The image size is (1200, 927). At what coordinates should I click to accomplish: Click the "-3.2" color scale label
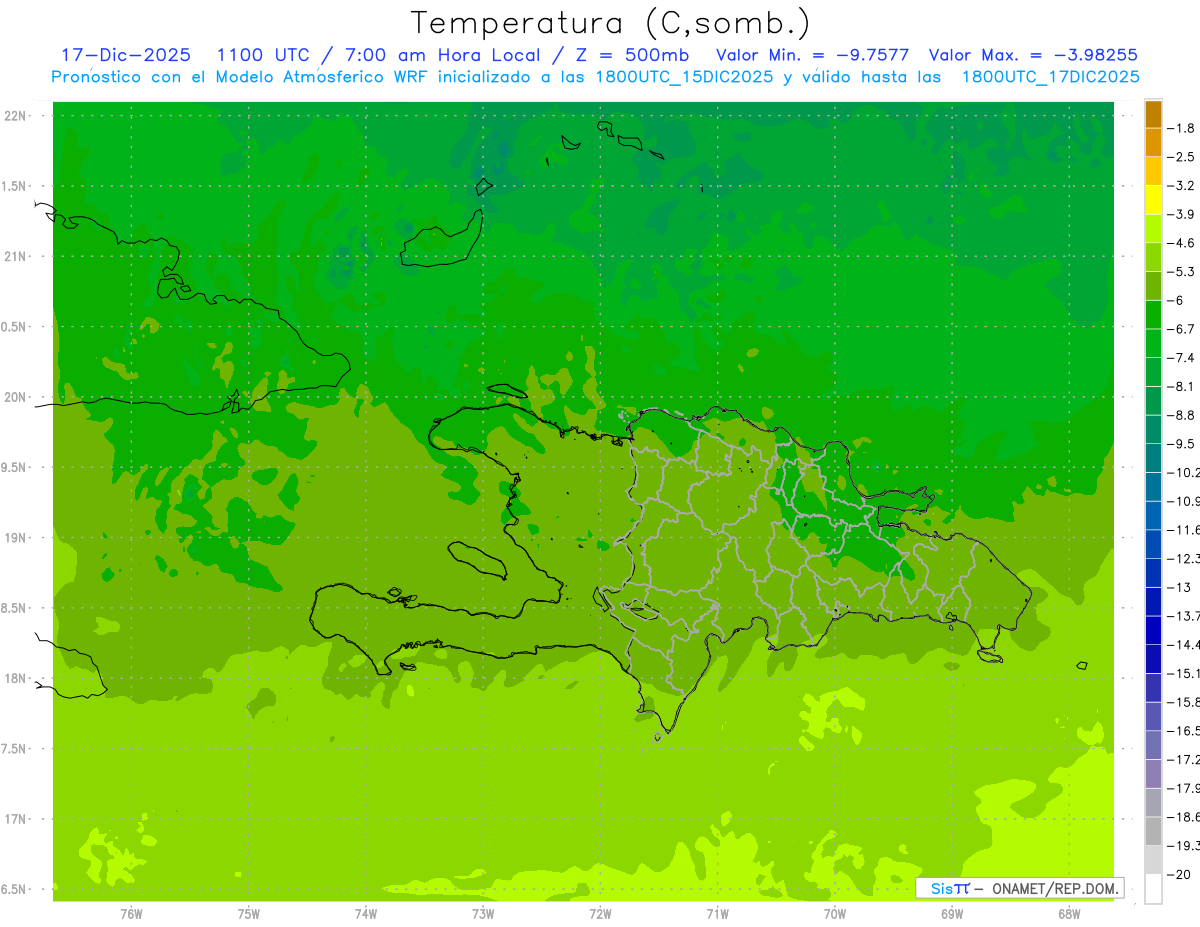click(1182, 186)
